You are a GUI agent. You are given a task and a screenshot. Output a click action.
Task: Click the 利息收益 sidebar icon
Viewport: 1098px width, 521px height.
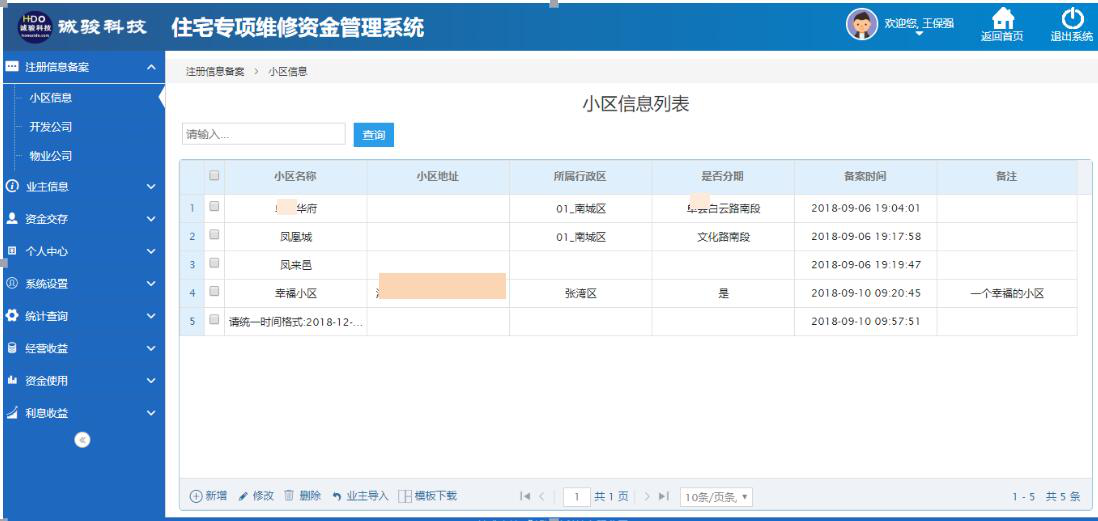coord(12,412)
